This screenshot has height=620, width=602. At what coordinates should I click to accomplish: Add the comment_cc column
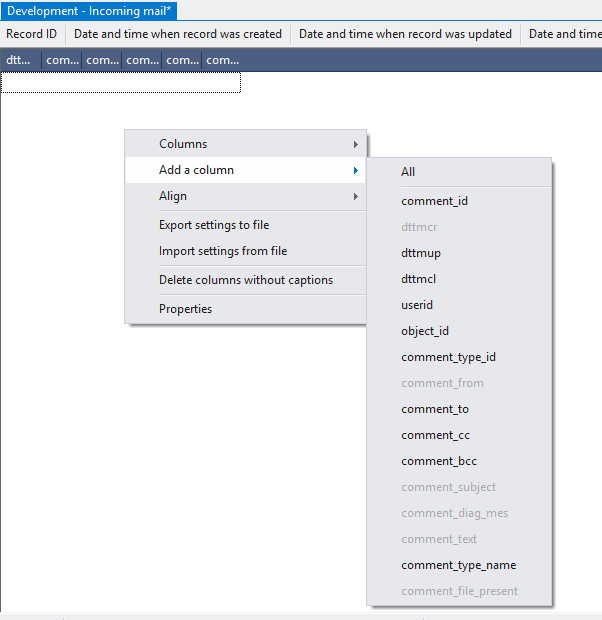pyautogui.click(x=435, y=435)
